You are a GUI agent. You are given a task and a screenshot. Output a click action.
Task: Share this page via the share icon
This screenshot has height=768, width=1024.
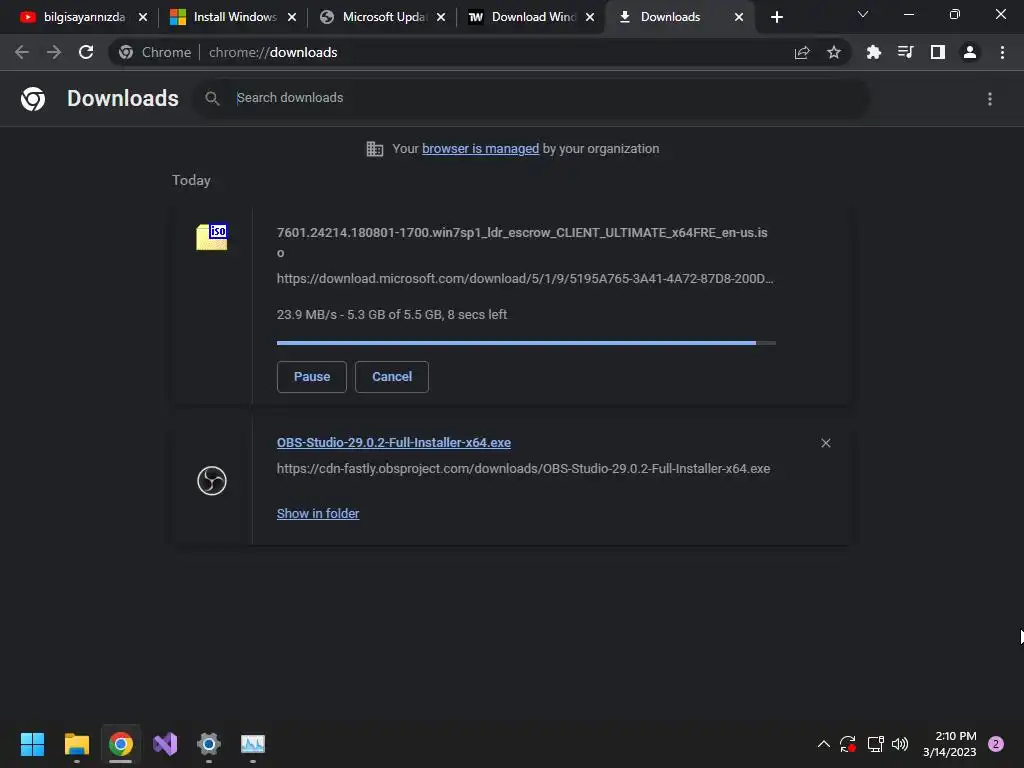click(802, 52)
